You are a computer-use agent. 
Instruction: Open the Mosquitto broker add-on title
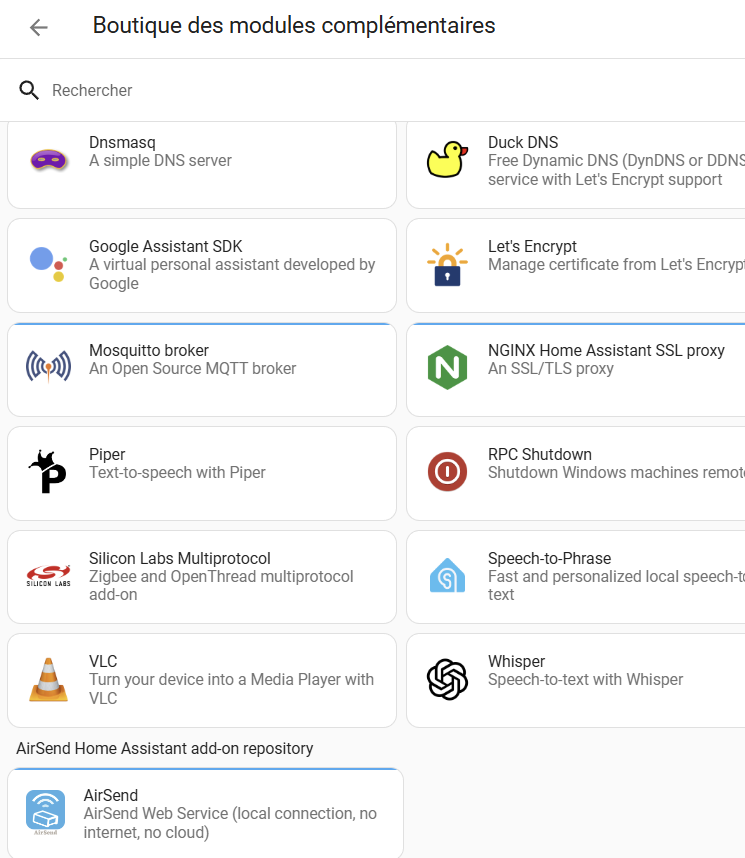point(149,350)
